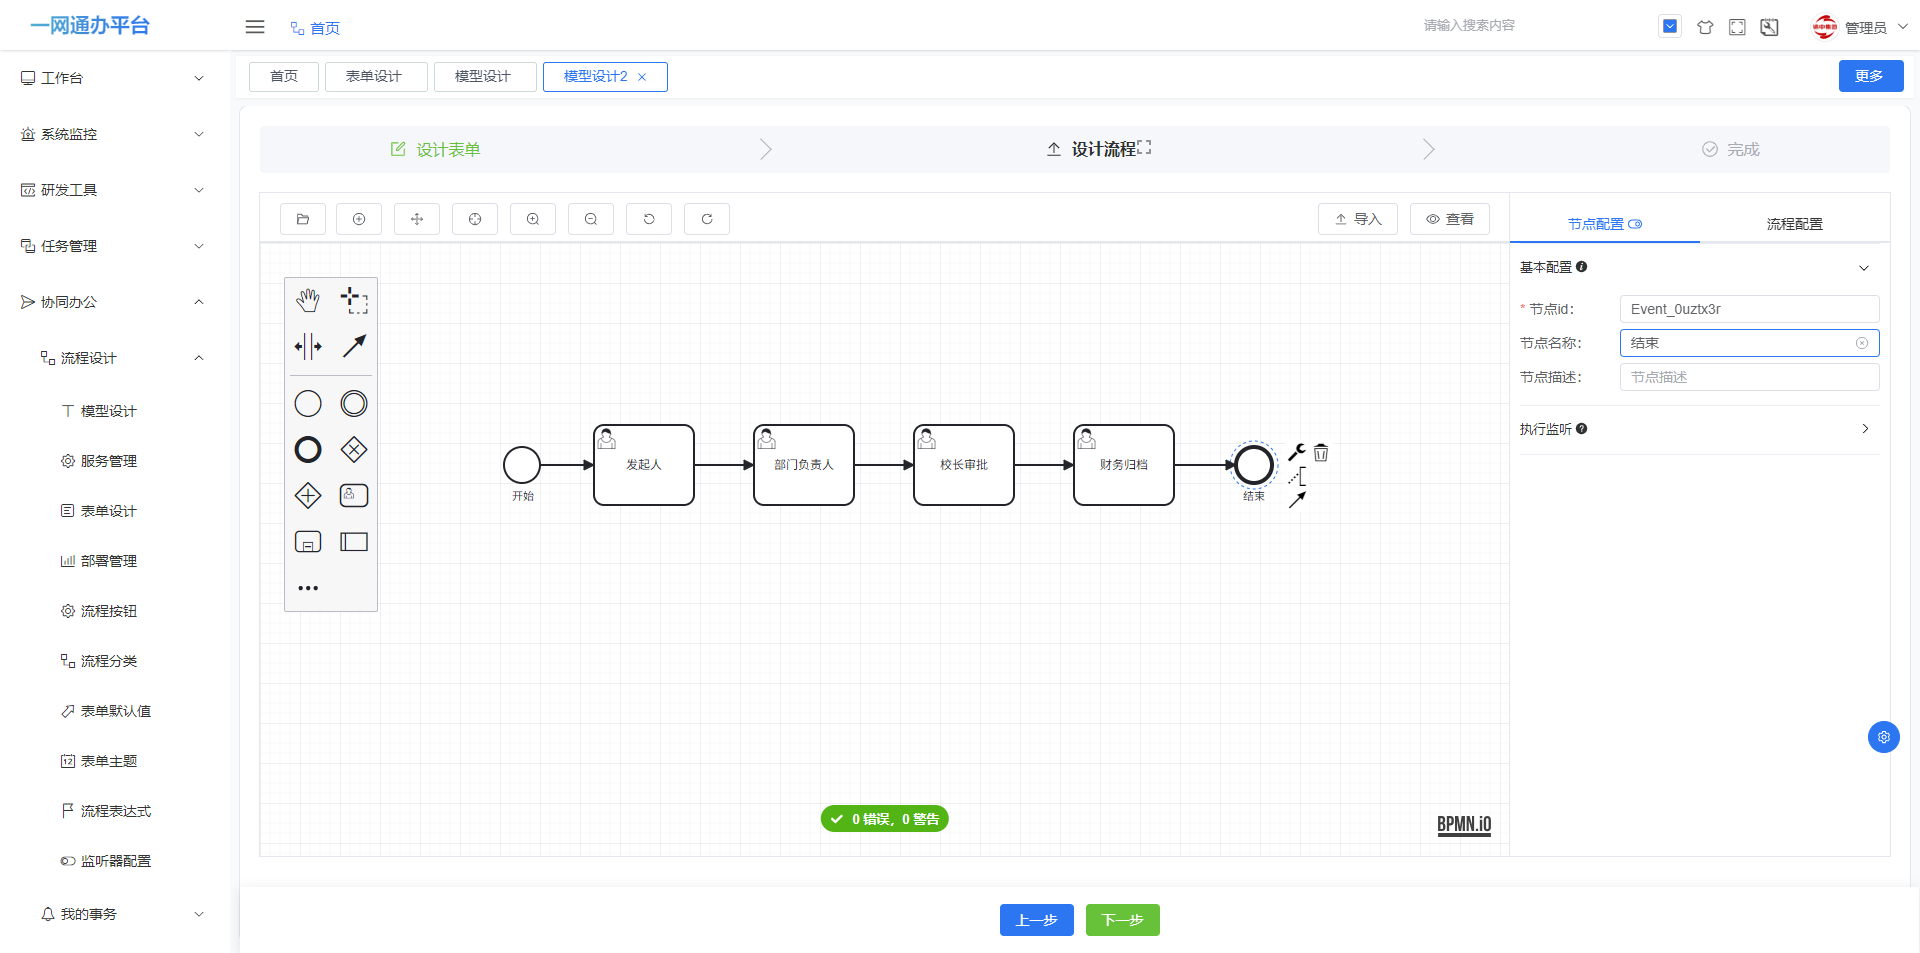
Task: Toggle fullscreen from the header icon
Action: pos(1737,27)
